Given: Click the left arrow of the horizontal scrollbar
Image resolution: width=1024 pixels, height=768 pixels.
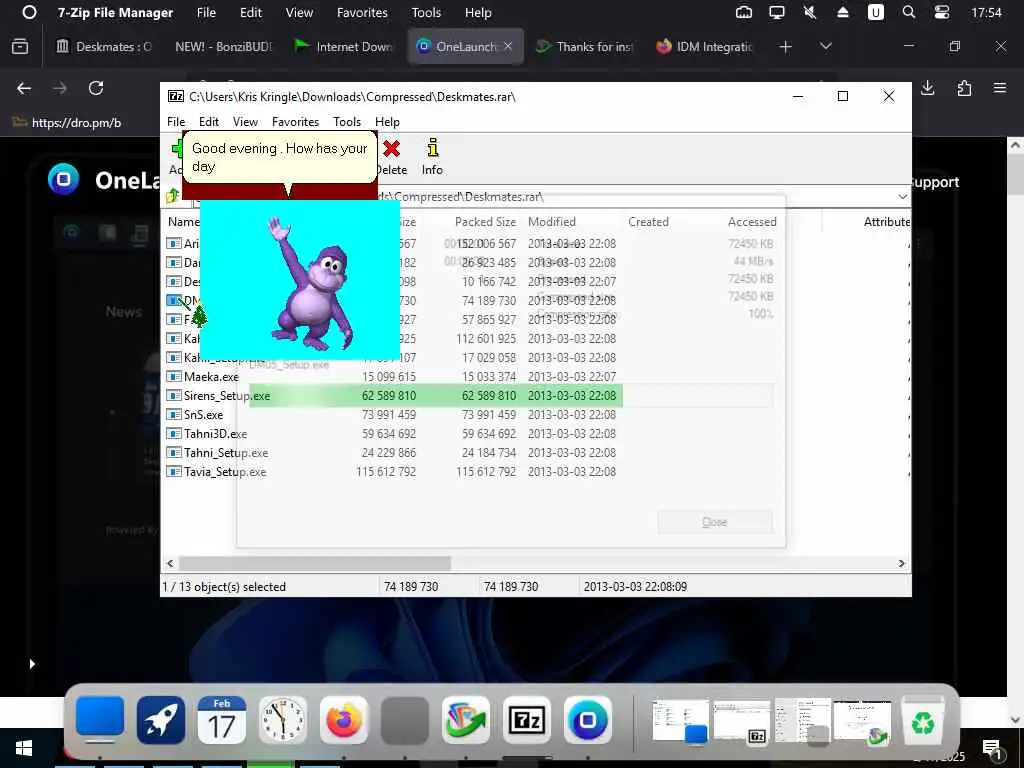Looking at the screenshot, I should [170, 563].
